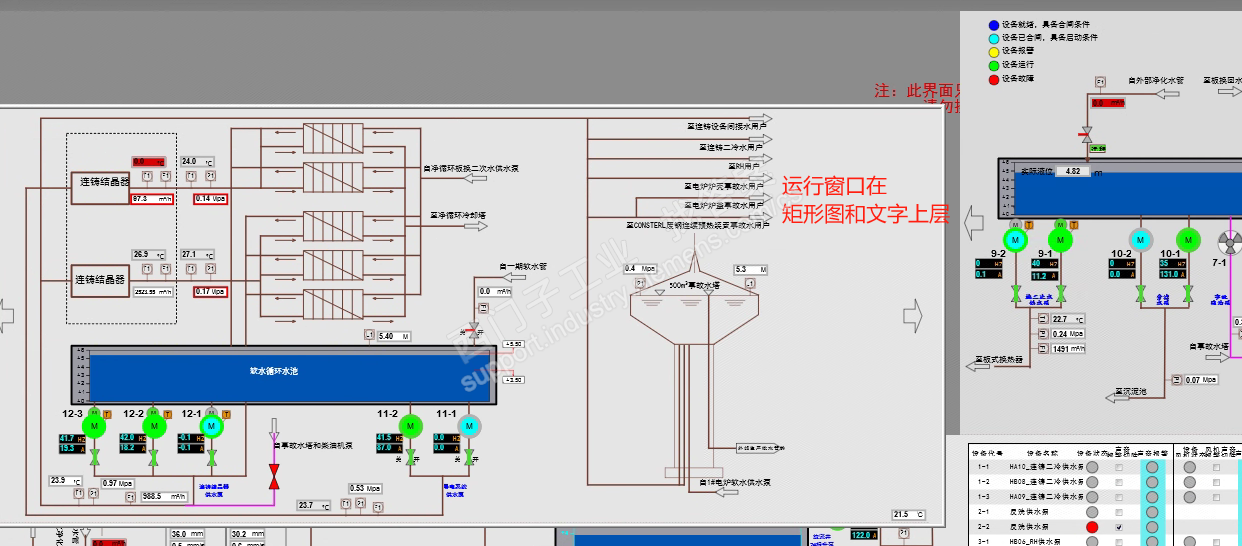Click the 4.82 m level value field
1242x546 pixels.
click(x=1072, y=171)
